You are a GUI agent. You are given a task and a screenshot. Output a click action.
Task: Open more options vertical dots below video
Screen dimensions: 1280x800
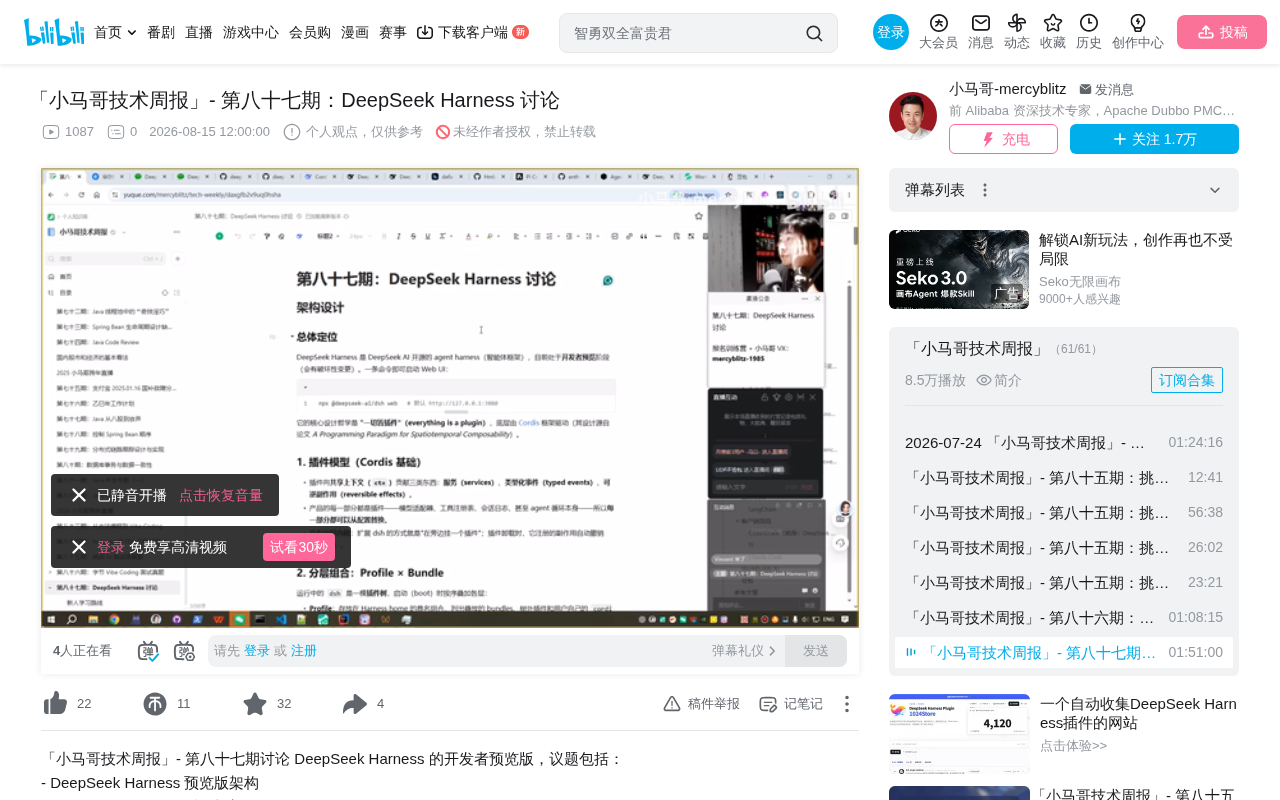846,704
